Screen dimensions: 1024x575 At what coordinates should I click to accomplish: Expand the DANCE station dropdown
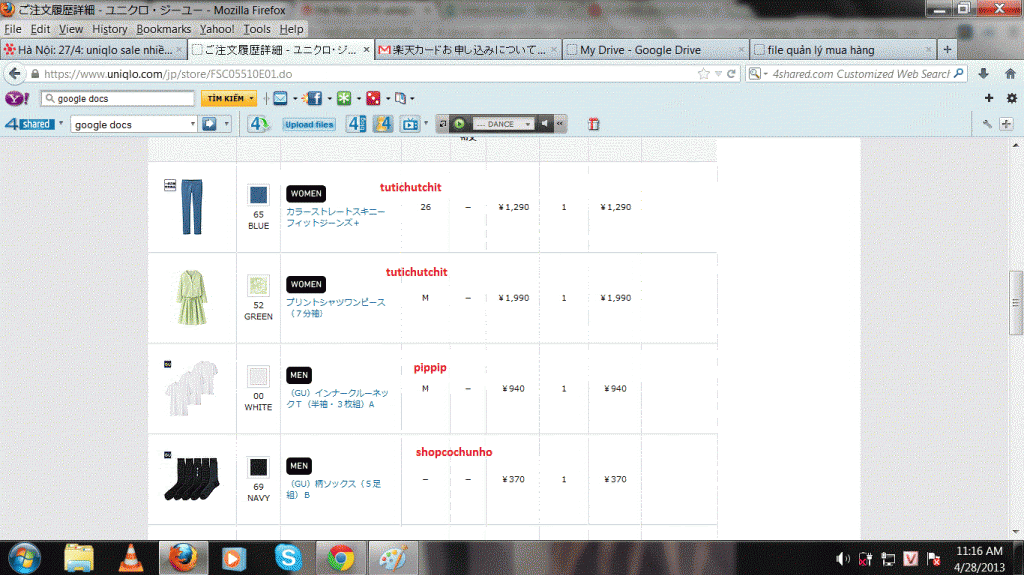[x=529, y=124]
